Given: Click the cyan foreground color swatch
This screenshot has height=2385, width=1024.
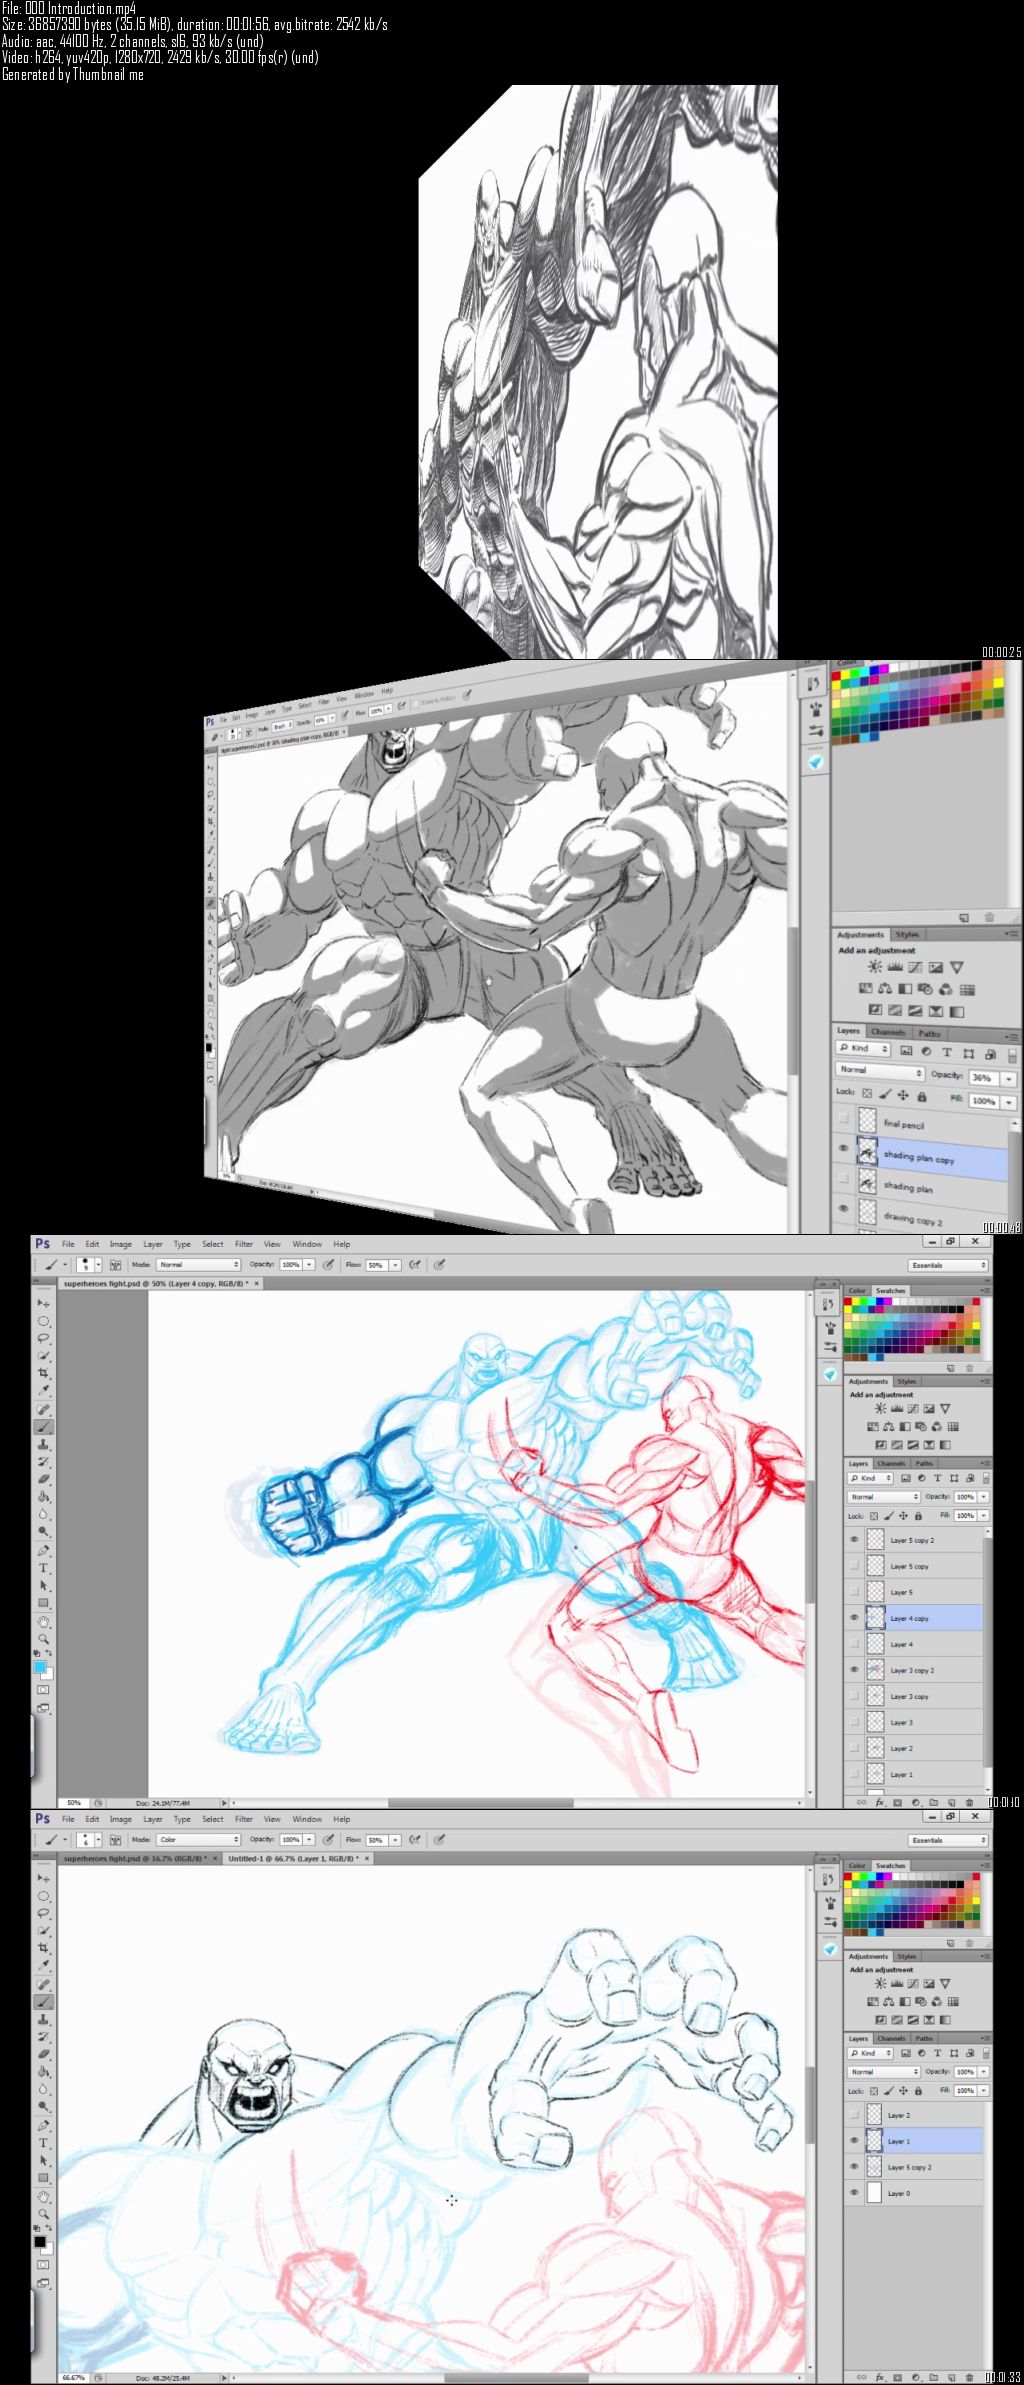Looking at the screenshot, I should 40,1666.
